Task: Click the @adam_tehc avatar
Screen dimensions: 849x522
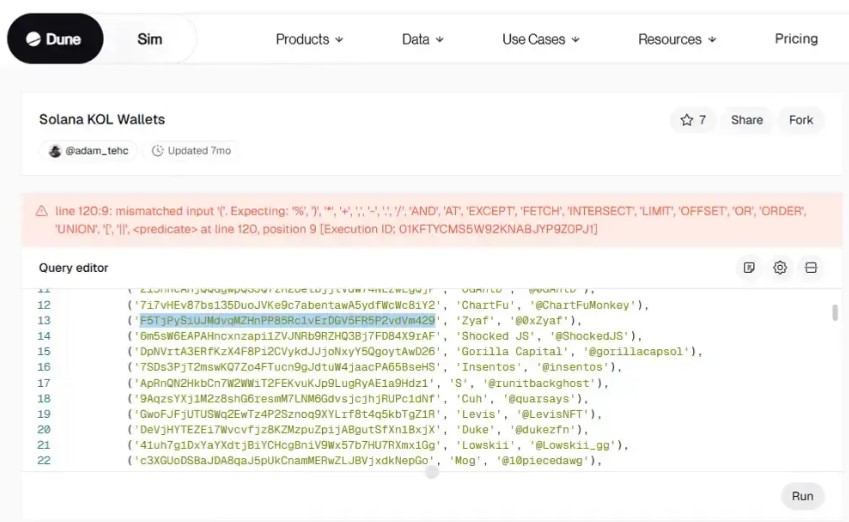Action: point(55,151)
